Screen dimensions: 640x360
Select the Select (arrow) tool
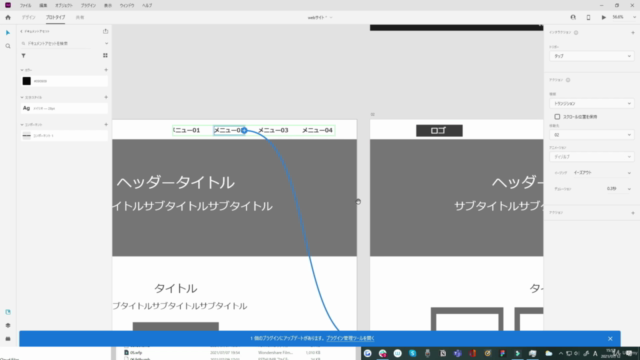[8, 33]
